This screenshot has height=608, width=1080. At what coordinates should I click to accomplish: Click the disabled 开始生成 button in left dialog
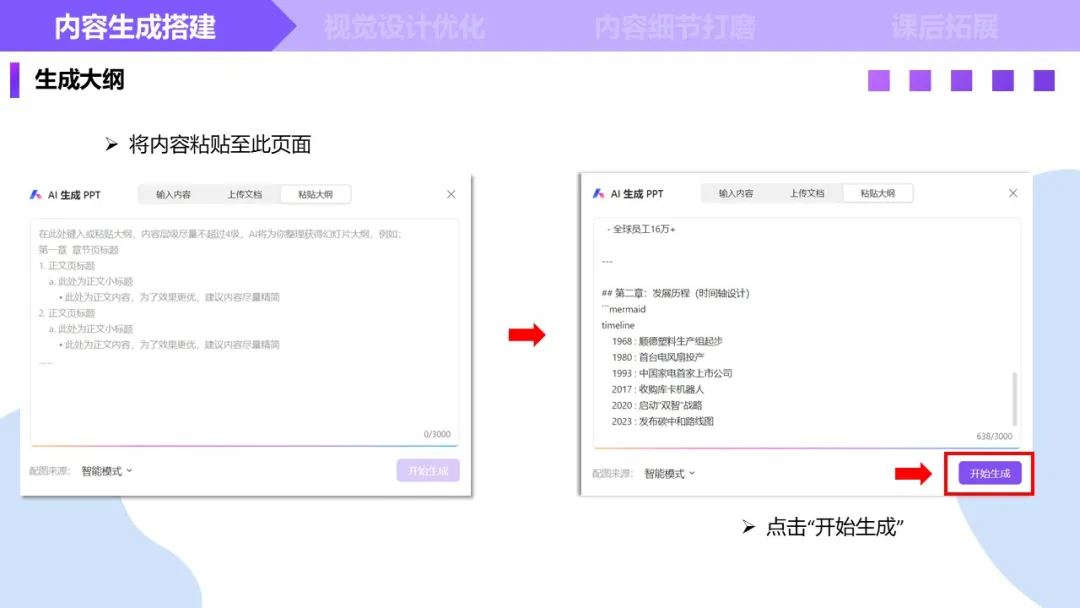point(428,471)
